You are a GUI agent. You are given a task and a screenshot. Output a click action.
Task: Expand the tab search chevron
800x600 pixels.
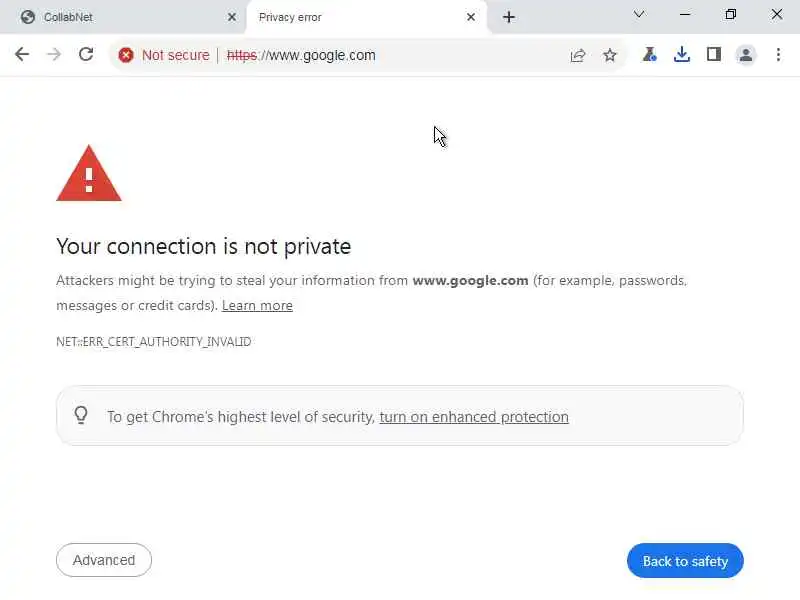point(639,14)
